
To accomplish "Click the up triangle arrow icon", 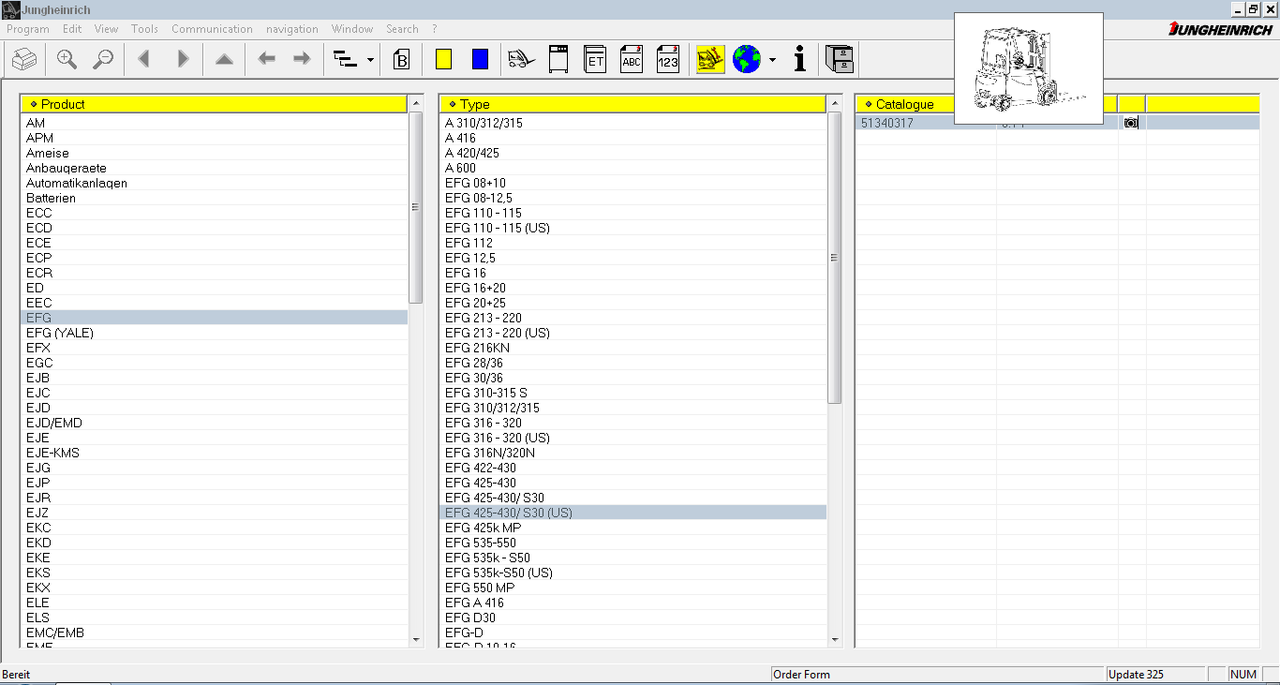I will [224, 60].
